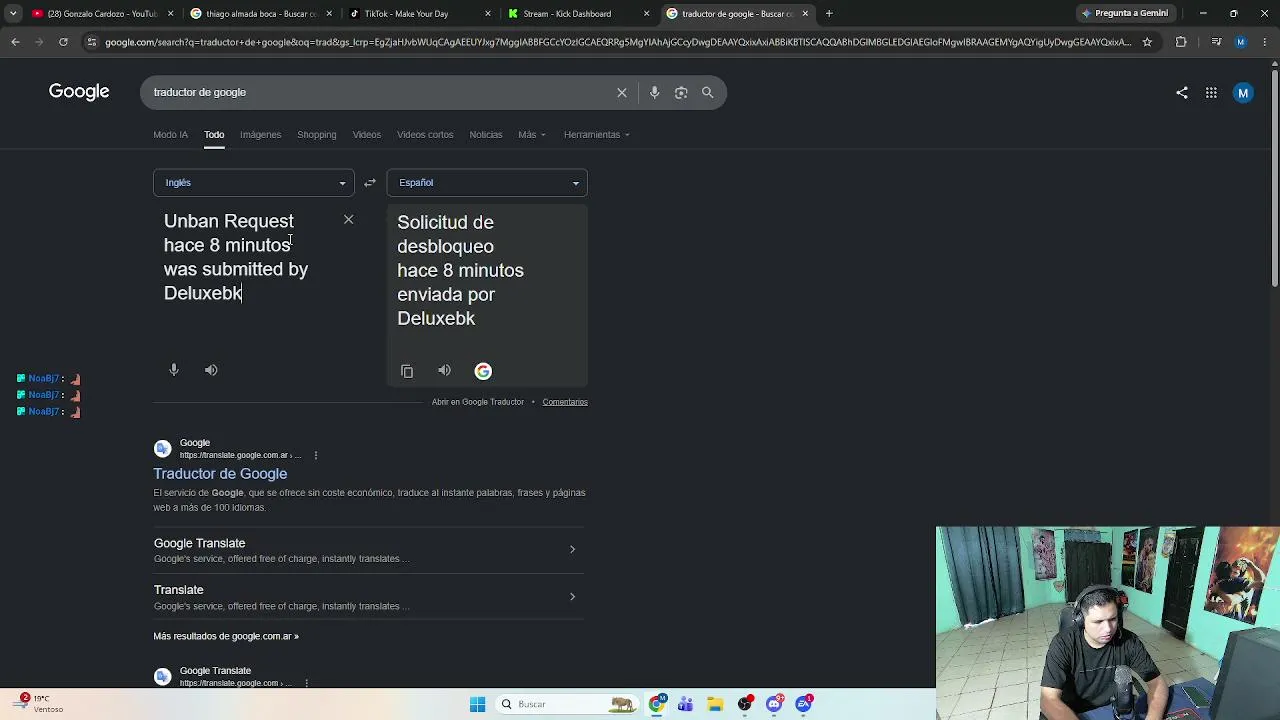
Task: Click the Google search input field
Action: 380,92
